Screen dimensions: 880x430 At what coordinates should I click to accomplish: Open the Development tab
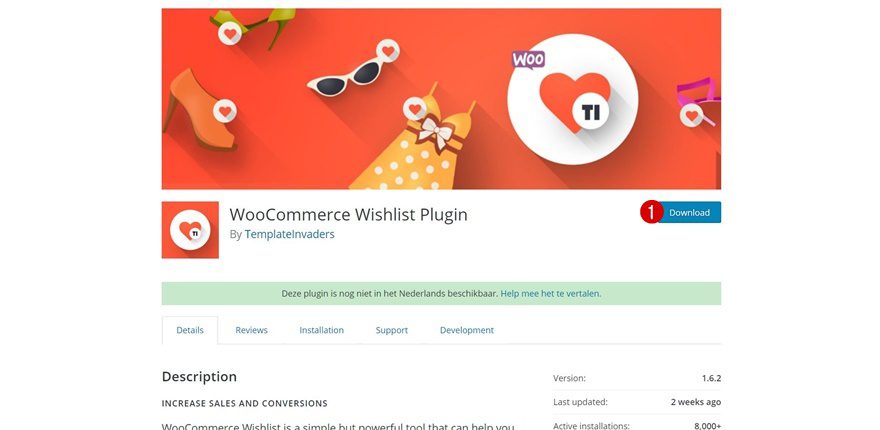467,330
